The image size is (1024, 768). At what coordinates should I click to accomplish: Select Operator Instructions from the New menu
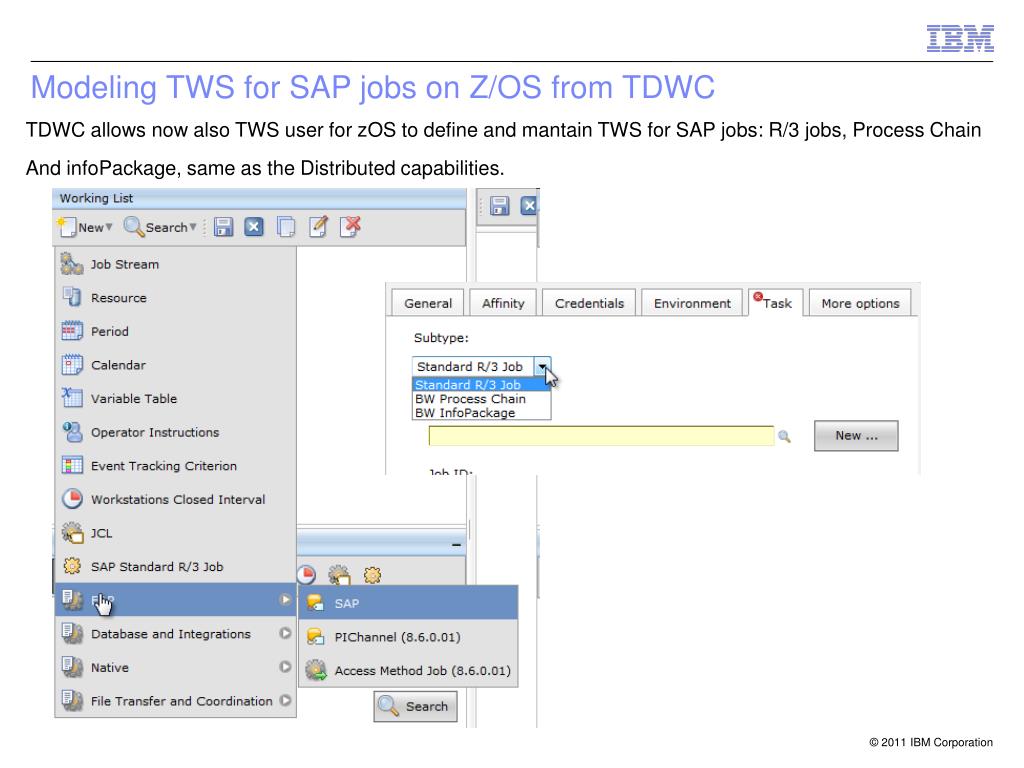[x=175, y=432]
